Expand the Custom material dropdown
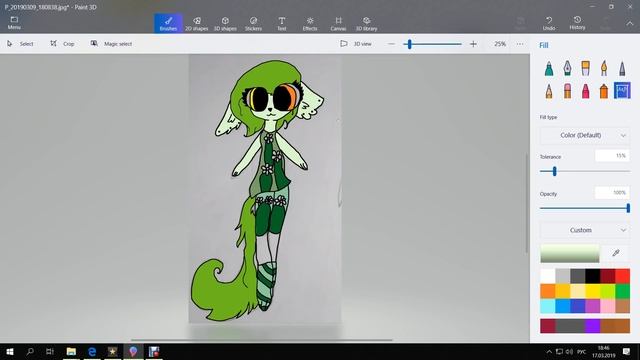The width and height of the screenshot is (640, 360). coord(585,230)
